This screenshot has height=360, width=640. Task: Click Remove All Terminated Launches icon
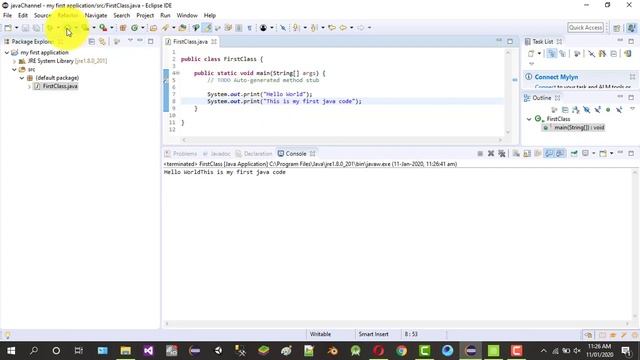(x=502, y=153)
